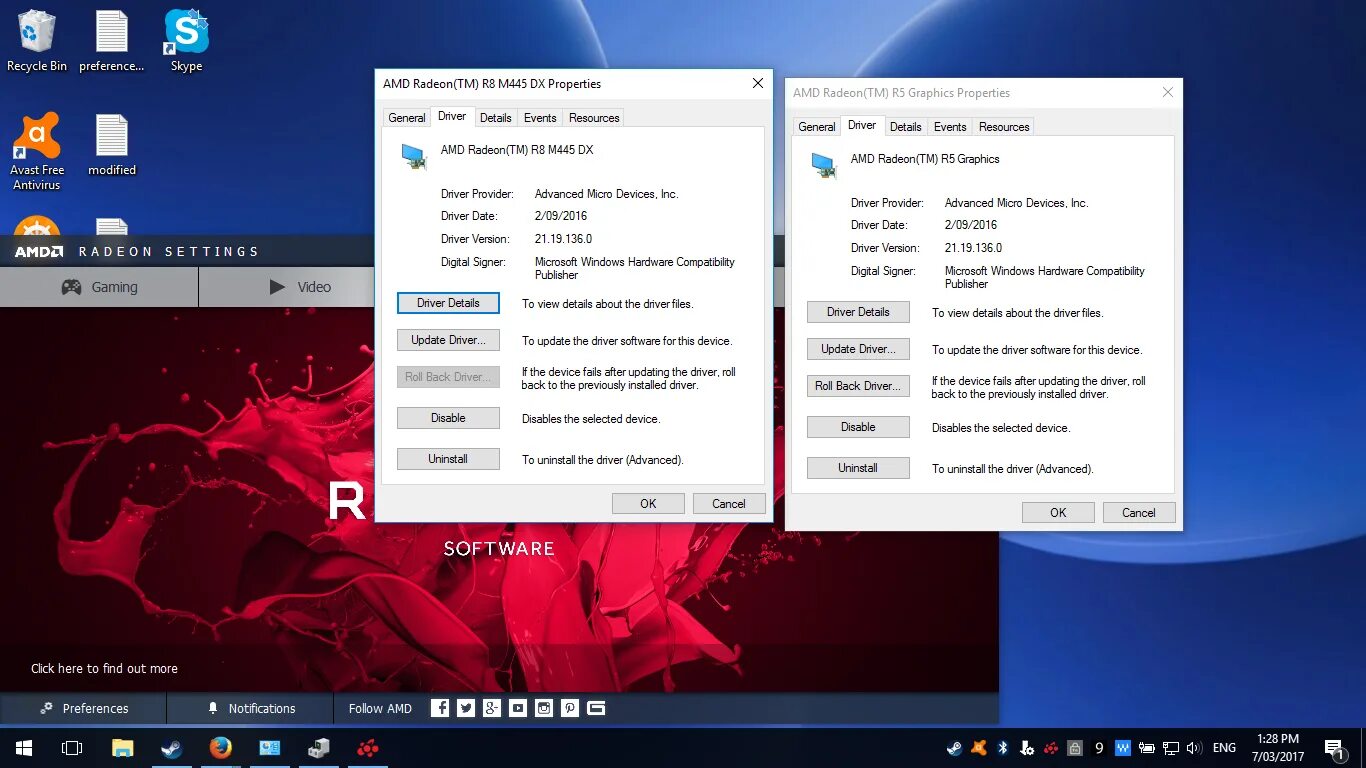Viewport: 1366px width, 768px height.
Task: Open File Explorer from the taskbar
Action: pos(122,748)
